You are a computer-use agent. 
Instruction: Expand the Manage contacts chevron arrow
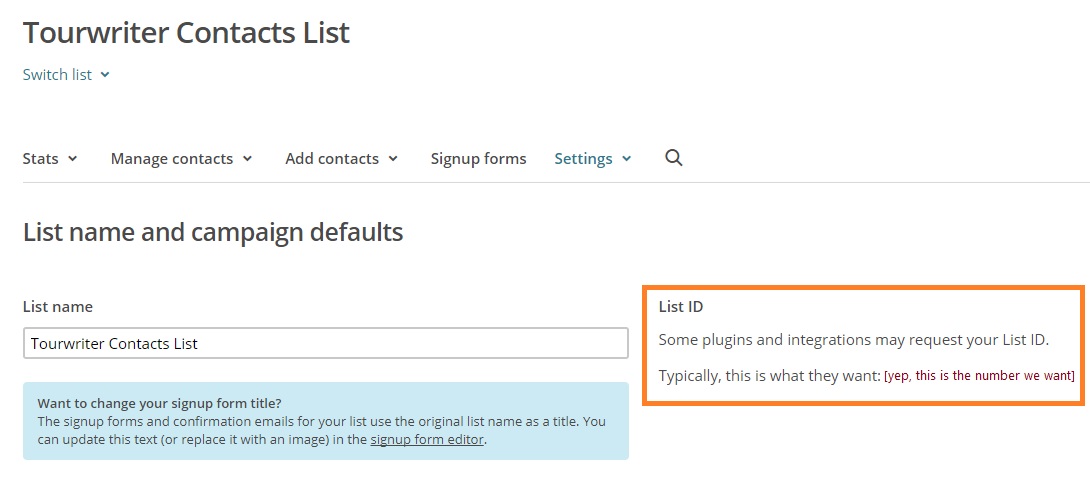[247, 159]
